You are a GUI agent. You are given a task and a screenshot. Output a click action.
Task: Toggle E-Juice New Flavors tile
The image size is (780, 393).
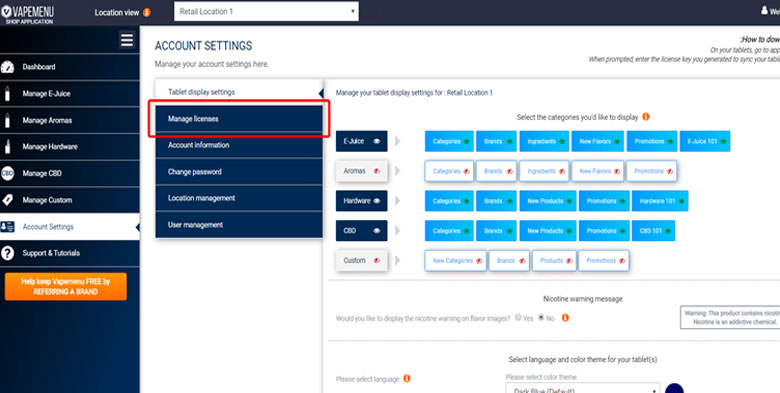point(597,141)
